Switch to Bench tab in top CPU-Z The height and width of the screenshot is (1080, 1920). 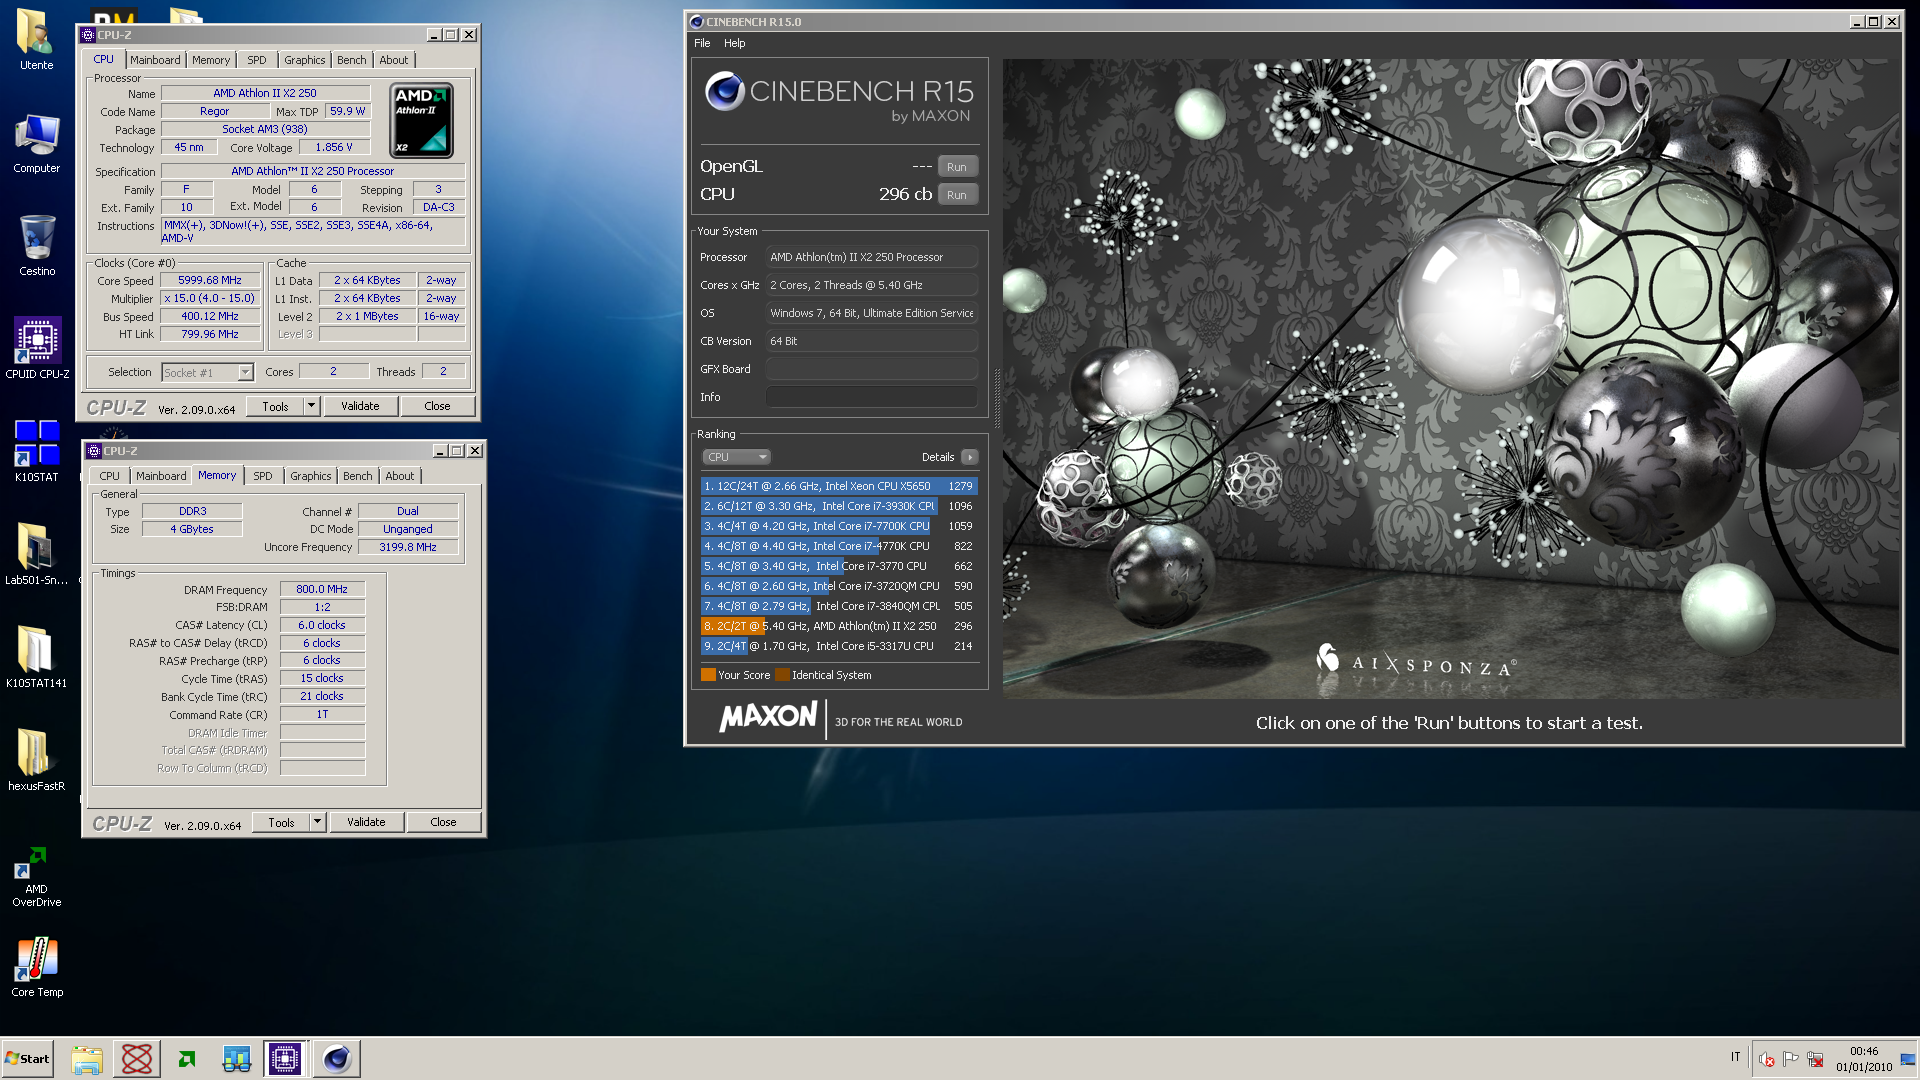pos(352,60)
